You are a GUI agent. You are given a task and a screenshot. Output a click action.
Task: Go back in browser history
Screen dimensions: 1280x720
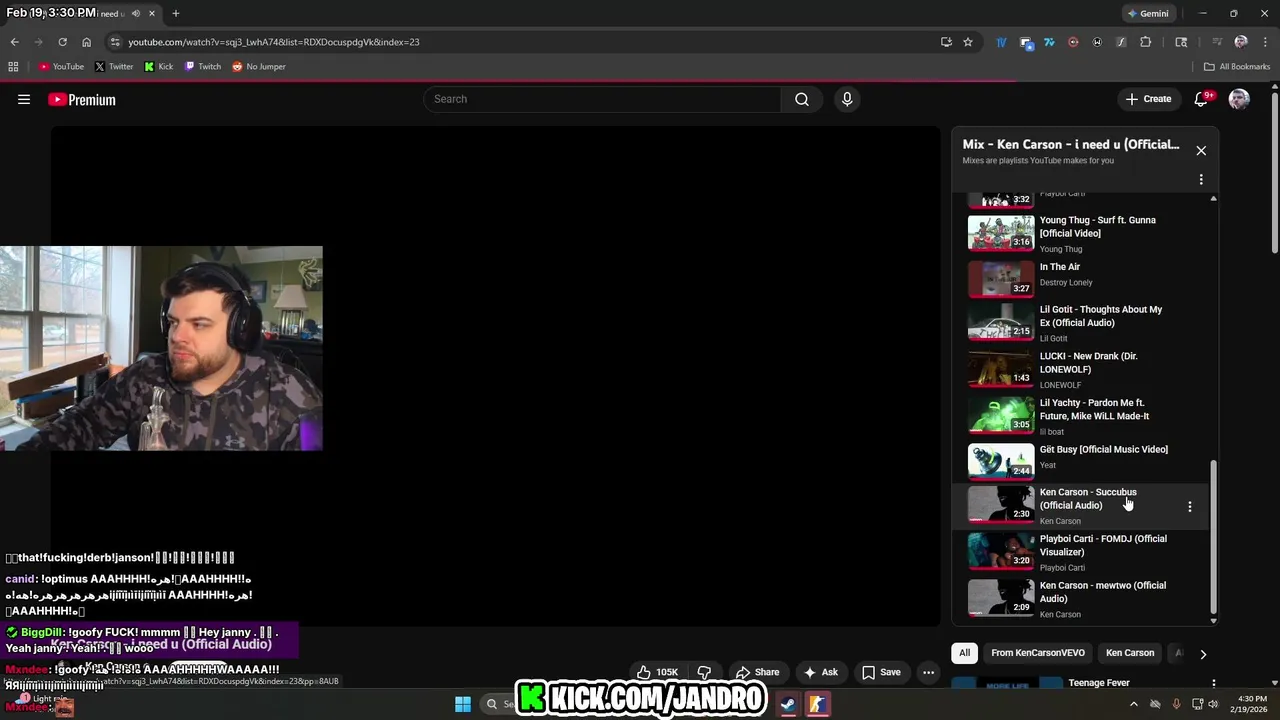click(x=14, y=42)
